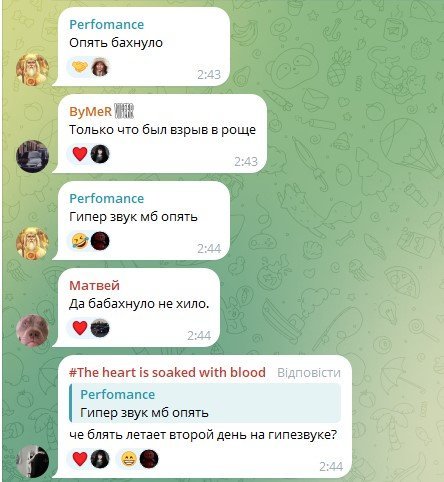This screenshot has width=444, height=482.
Task: Click the grinning emoji reaction on last message
Action: tap(129, 459)
